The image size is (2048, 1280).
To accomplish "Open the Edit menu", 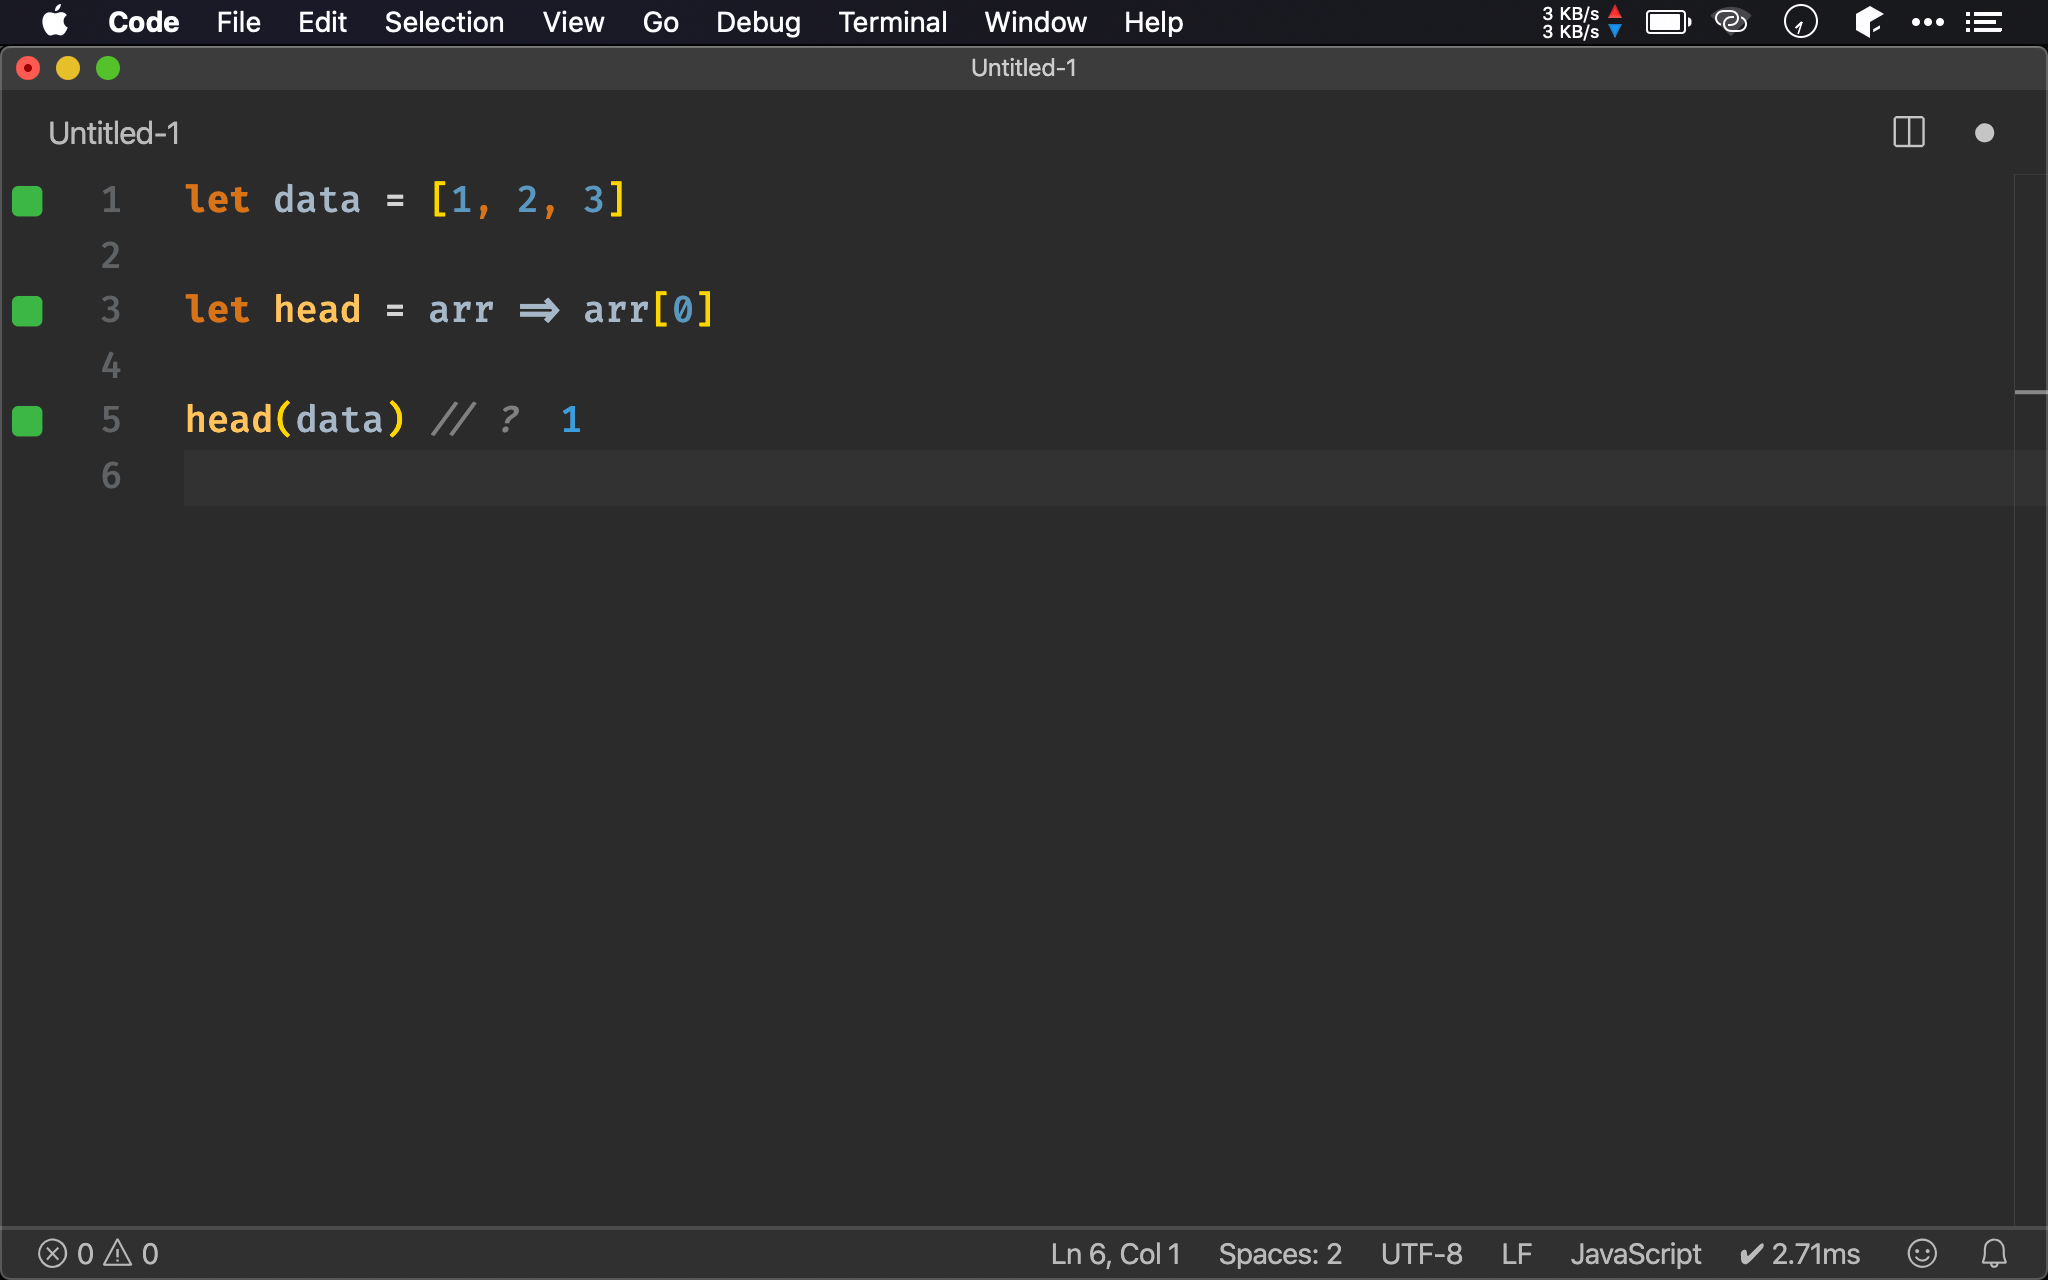I will coord(322,22).
